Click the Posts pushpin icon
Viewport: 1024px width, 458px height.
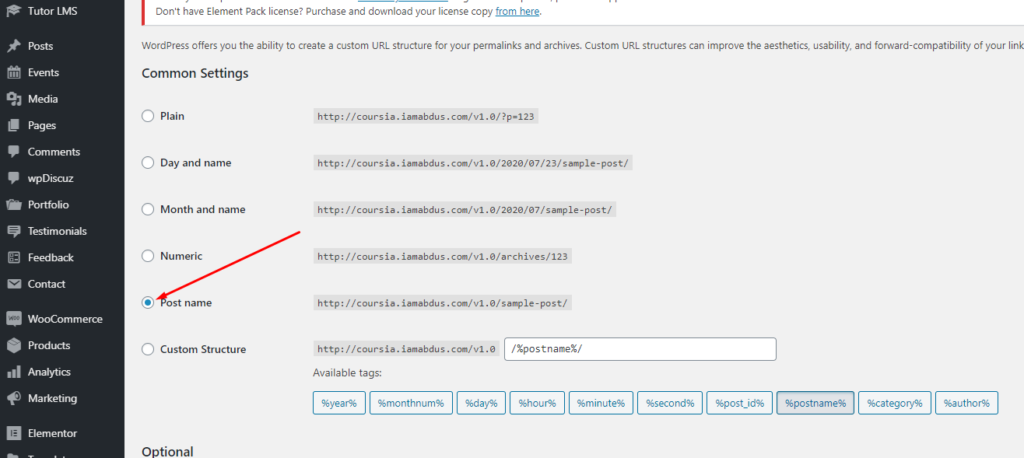pyautogui.click(x=13, y=46)
